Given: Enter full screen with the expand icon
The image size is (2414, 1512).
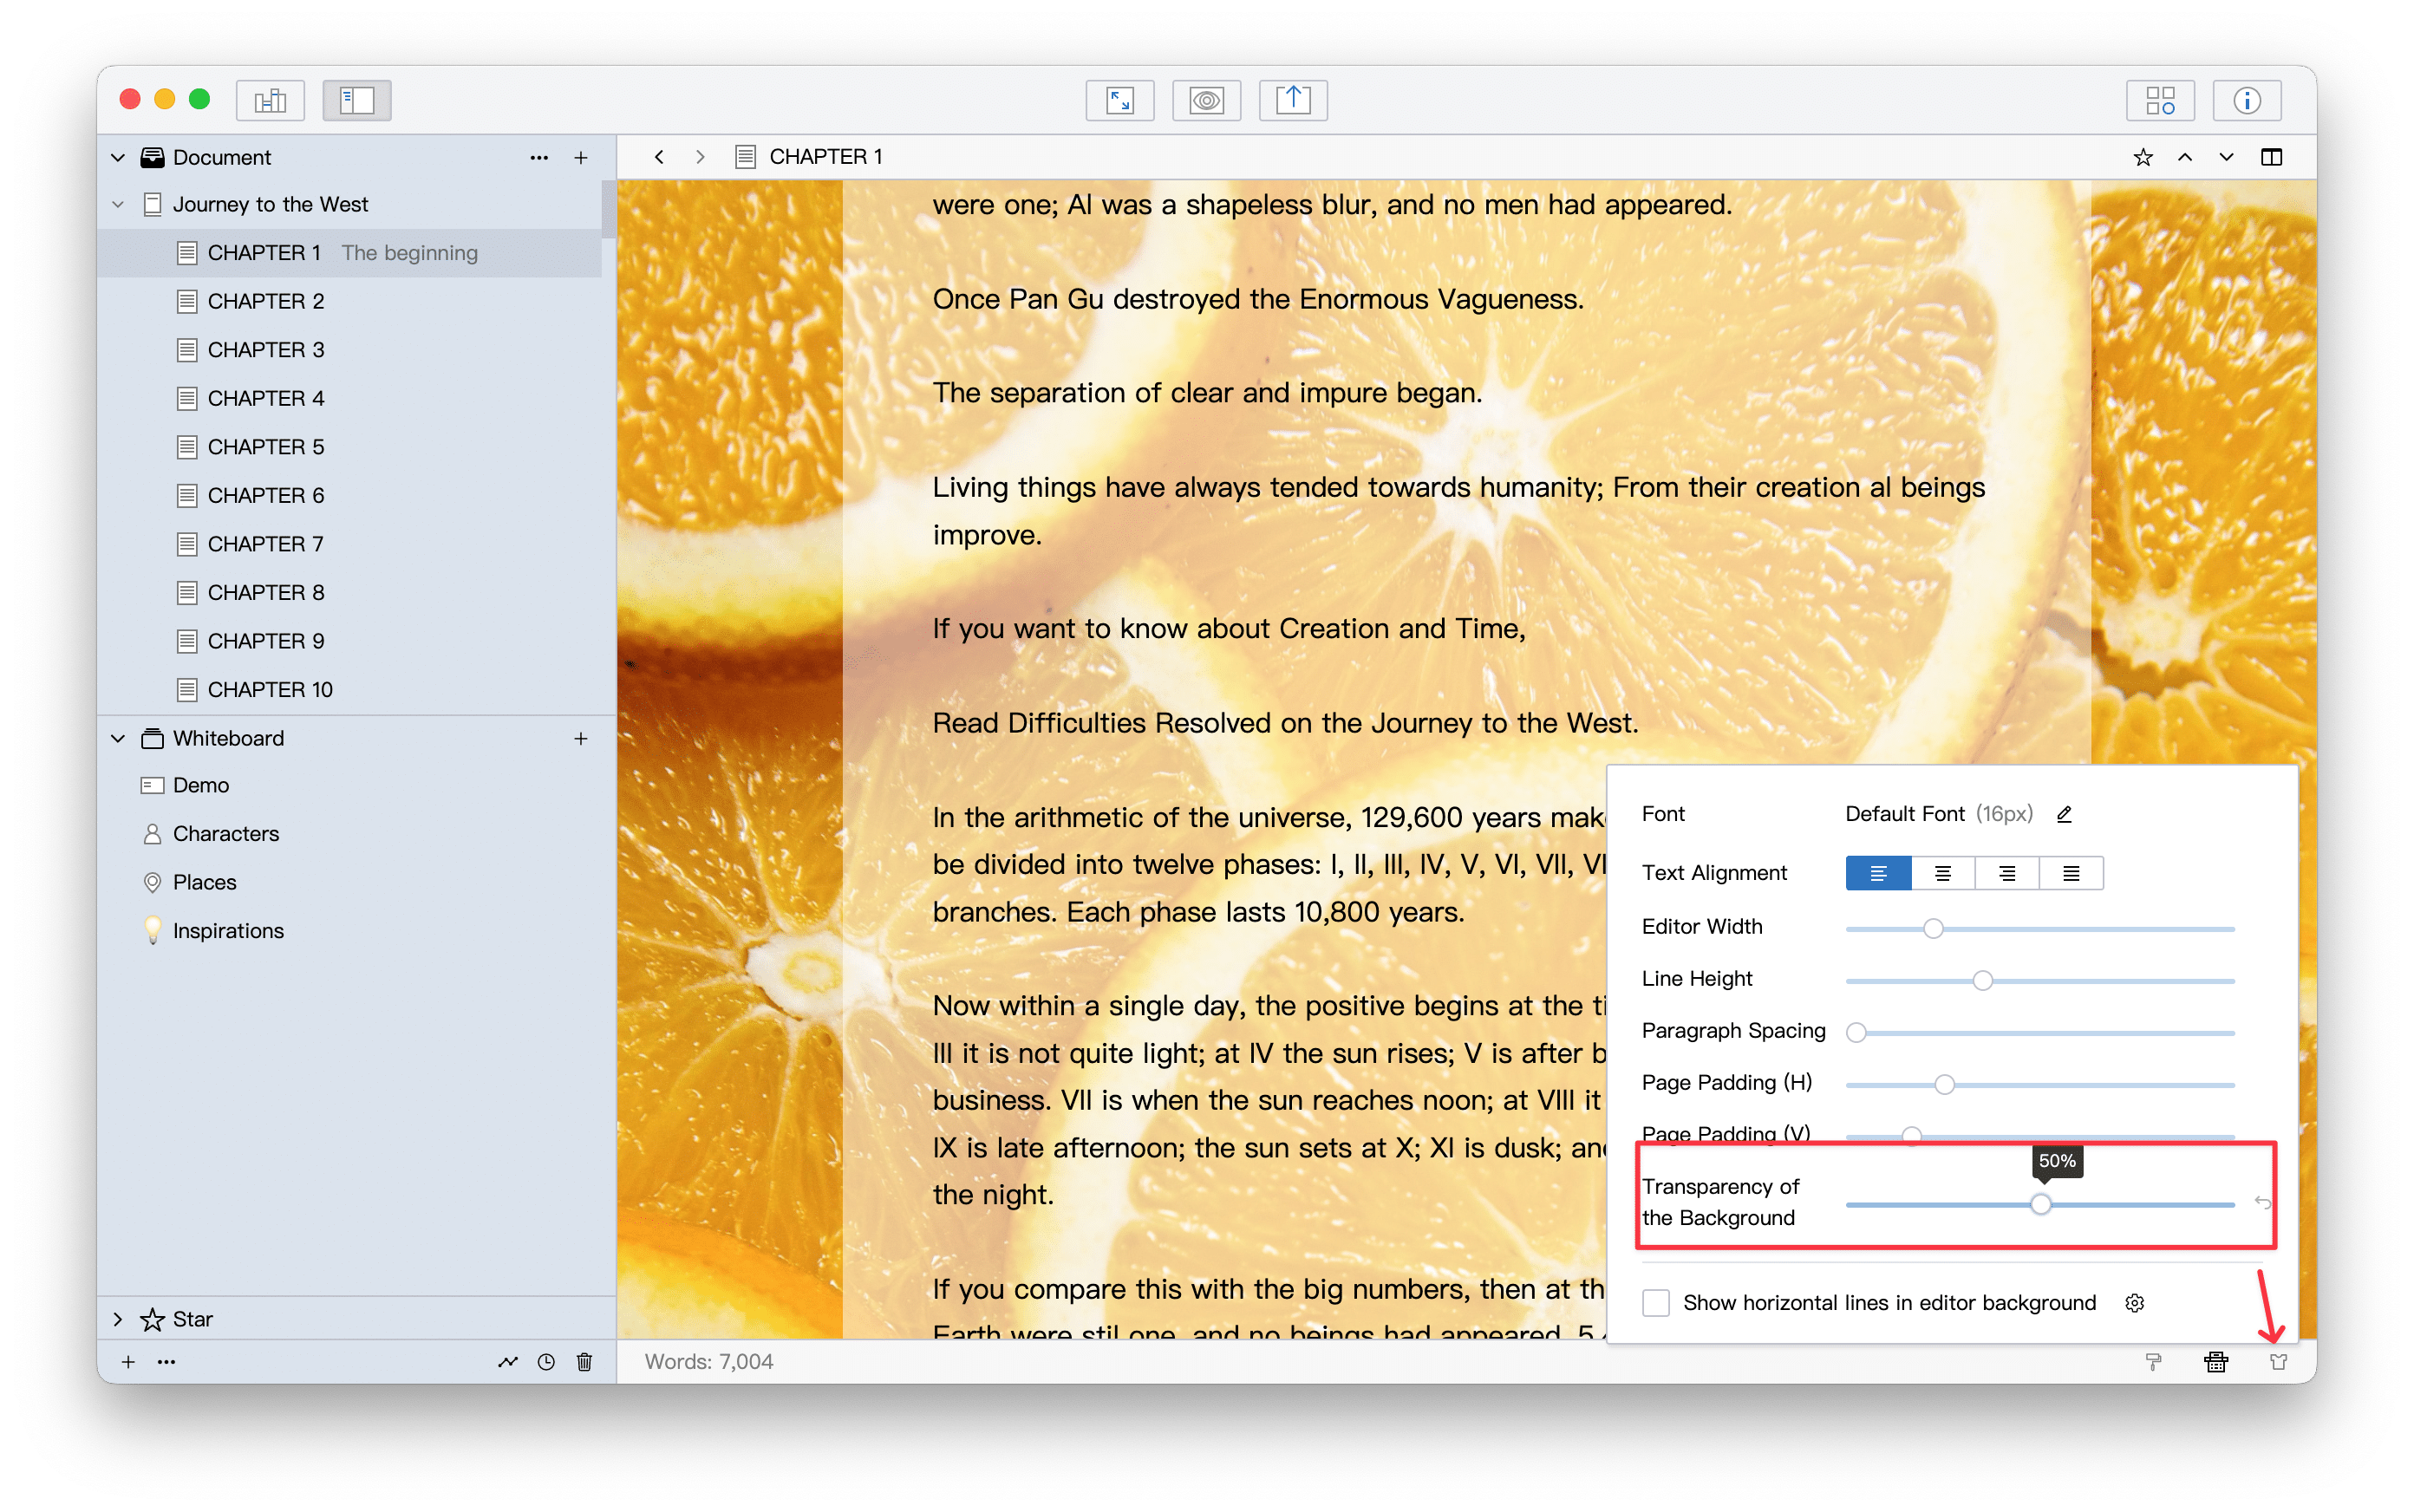Looking at the screenshot, I should [x=1119, y=100].
